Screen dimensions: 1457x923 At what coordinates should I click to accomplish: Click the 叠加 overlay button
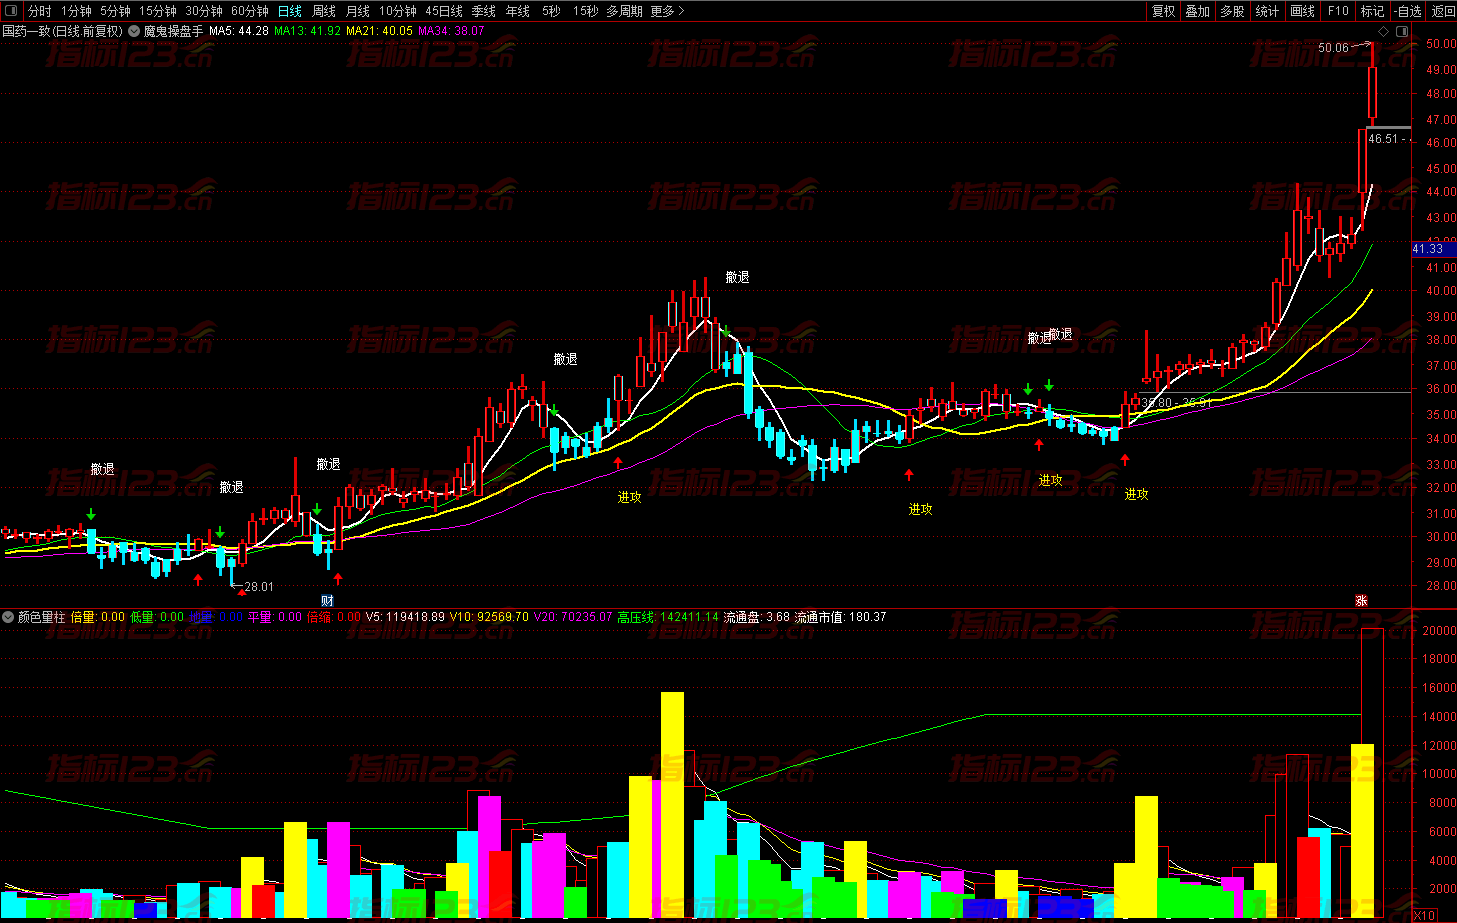coord(1198,11)
